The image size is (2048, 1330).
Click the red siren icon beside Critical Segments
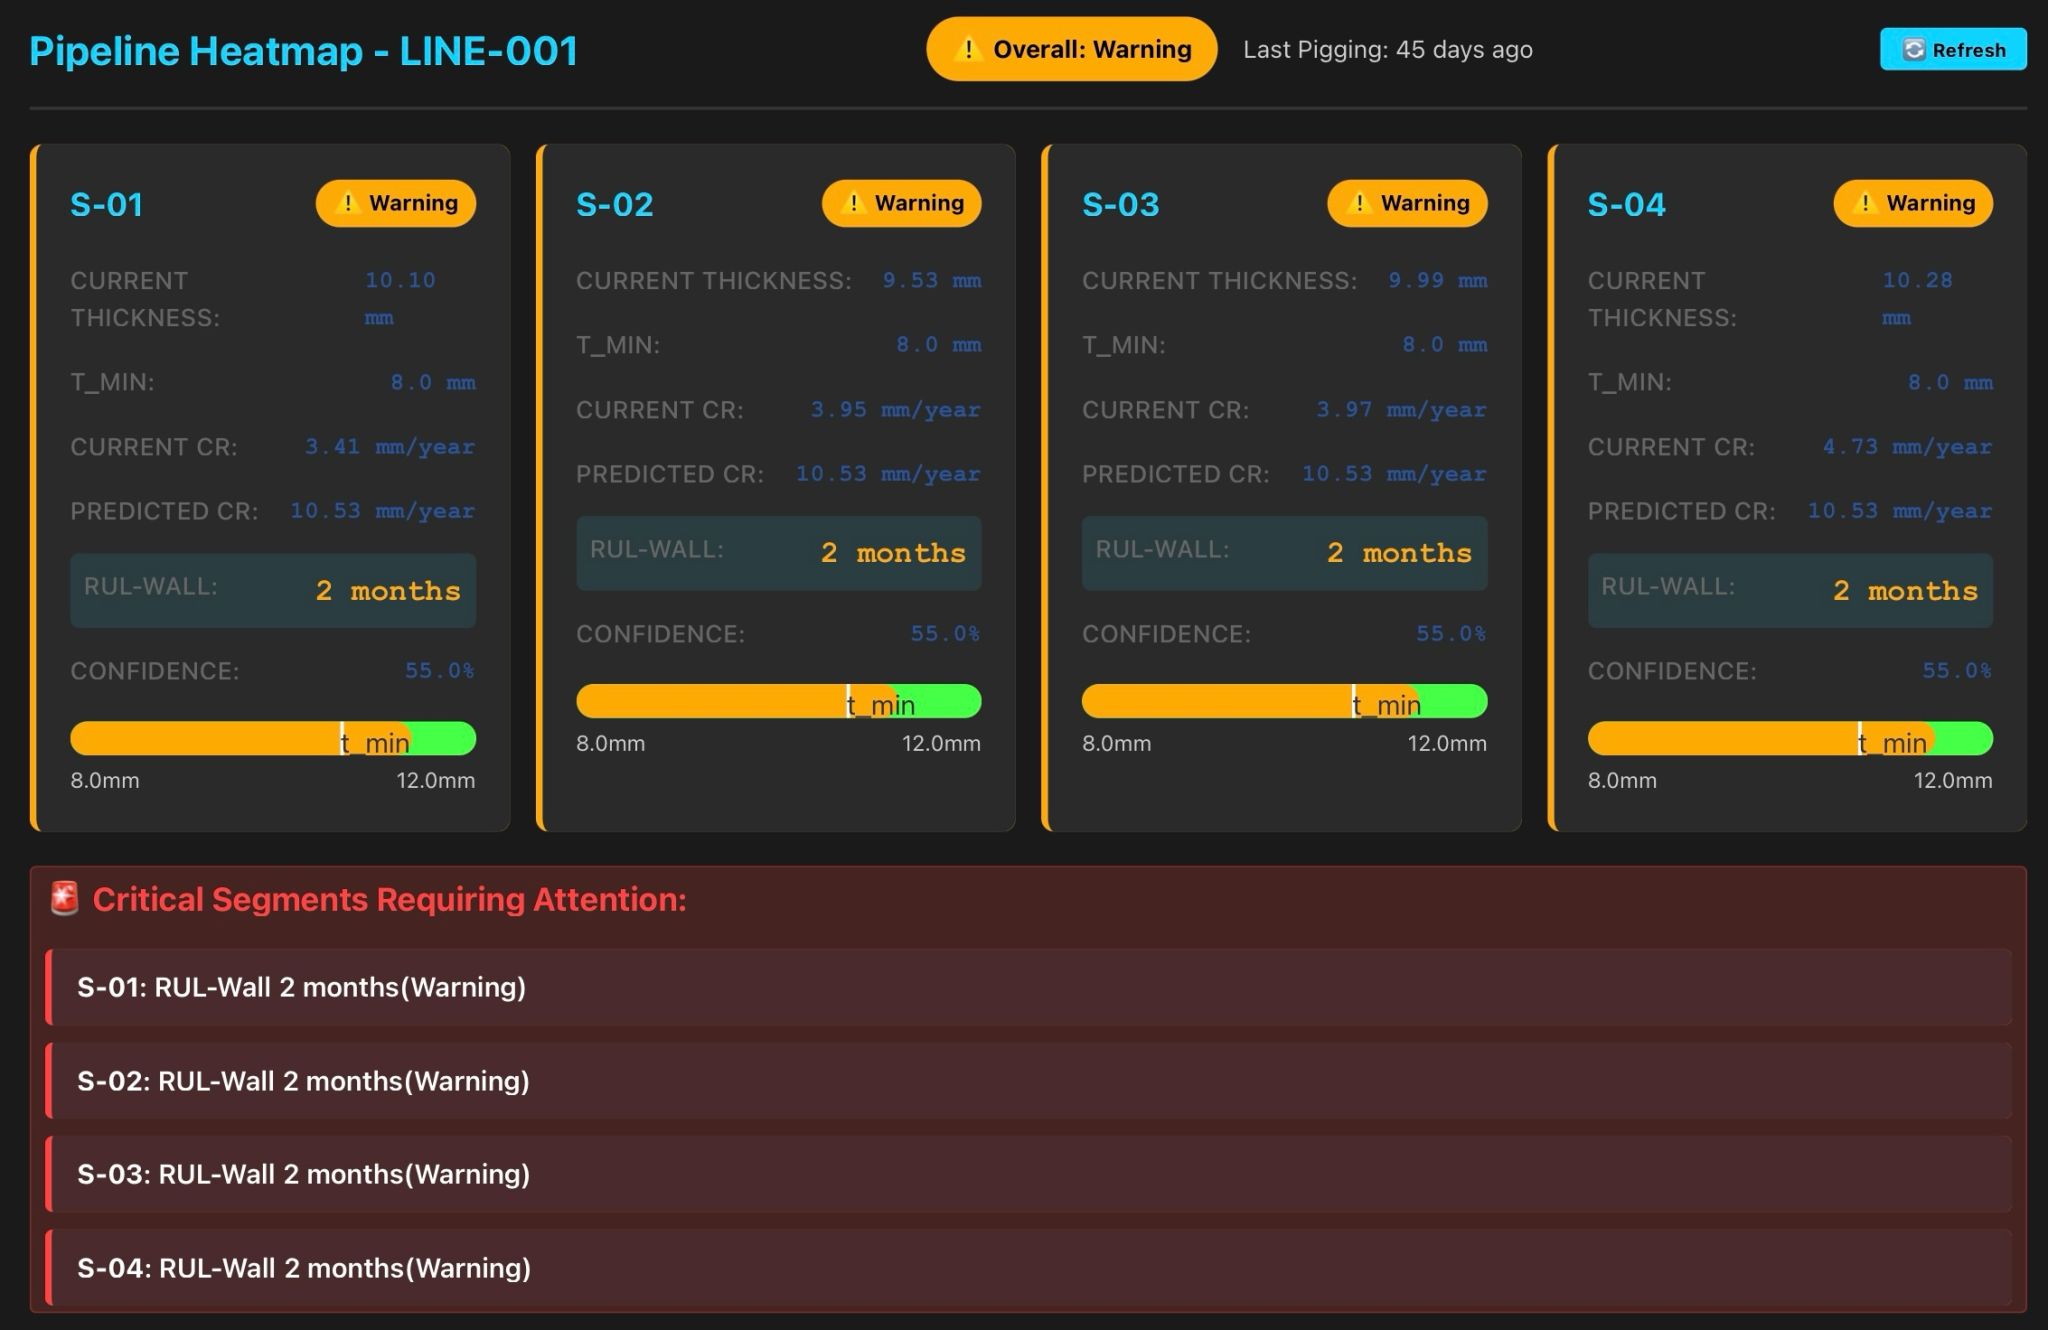[x=65, y=898]
